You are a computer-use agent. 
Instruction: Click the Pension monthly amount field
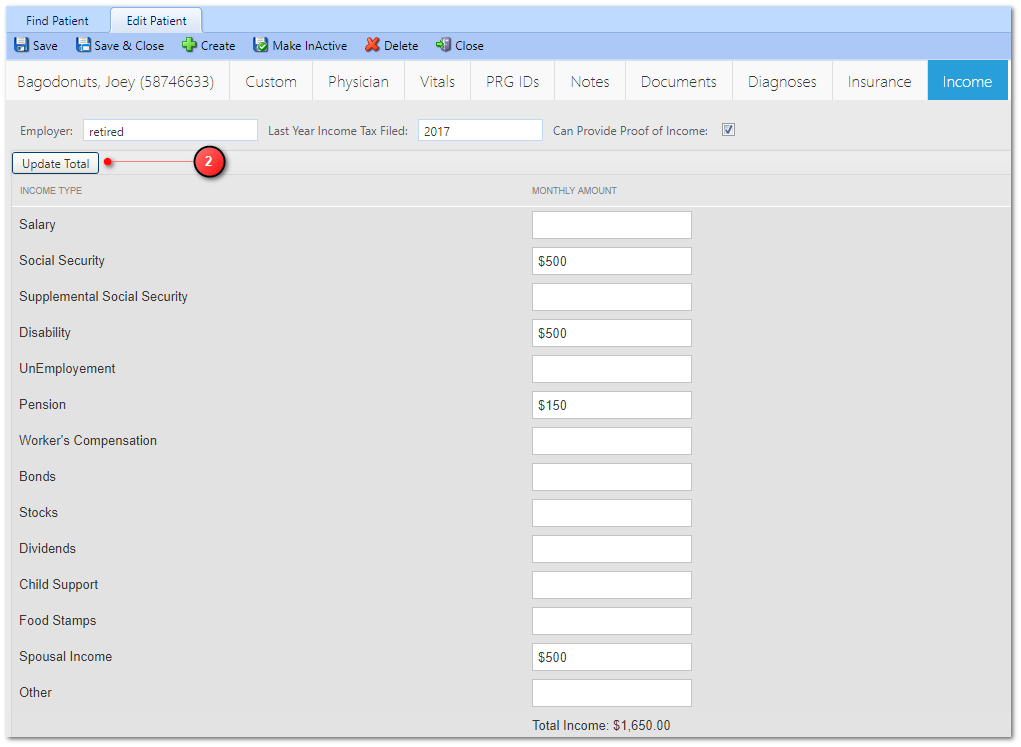pos(611,405)
